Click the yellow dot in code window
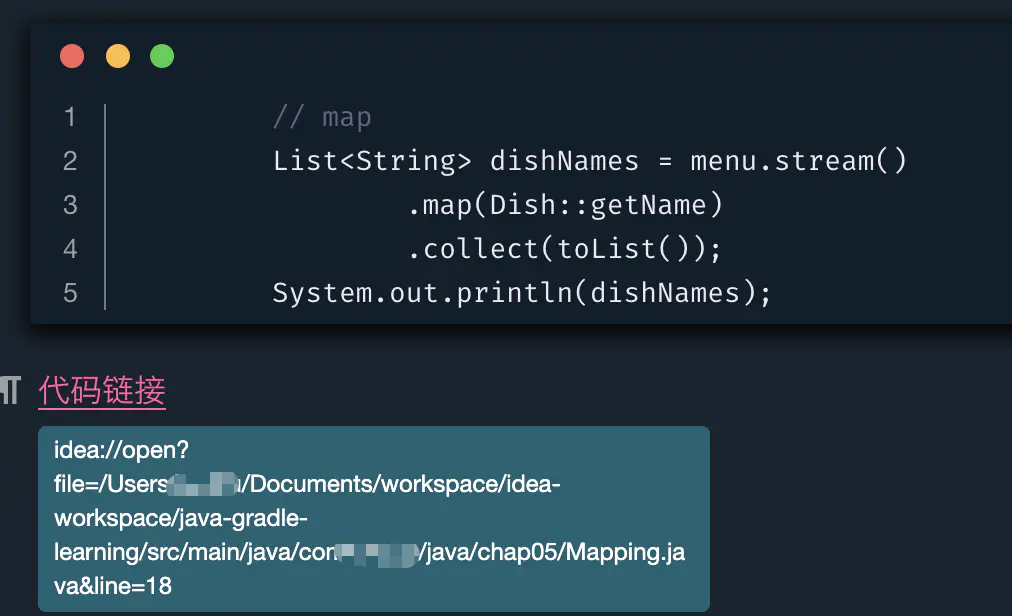This screenshot has height=616, width=1012. 118,56
